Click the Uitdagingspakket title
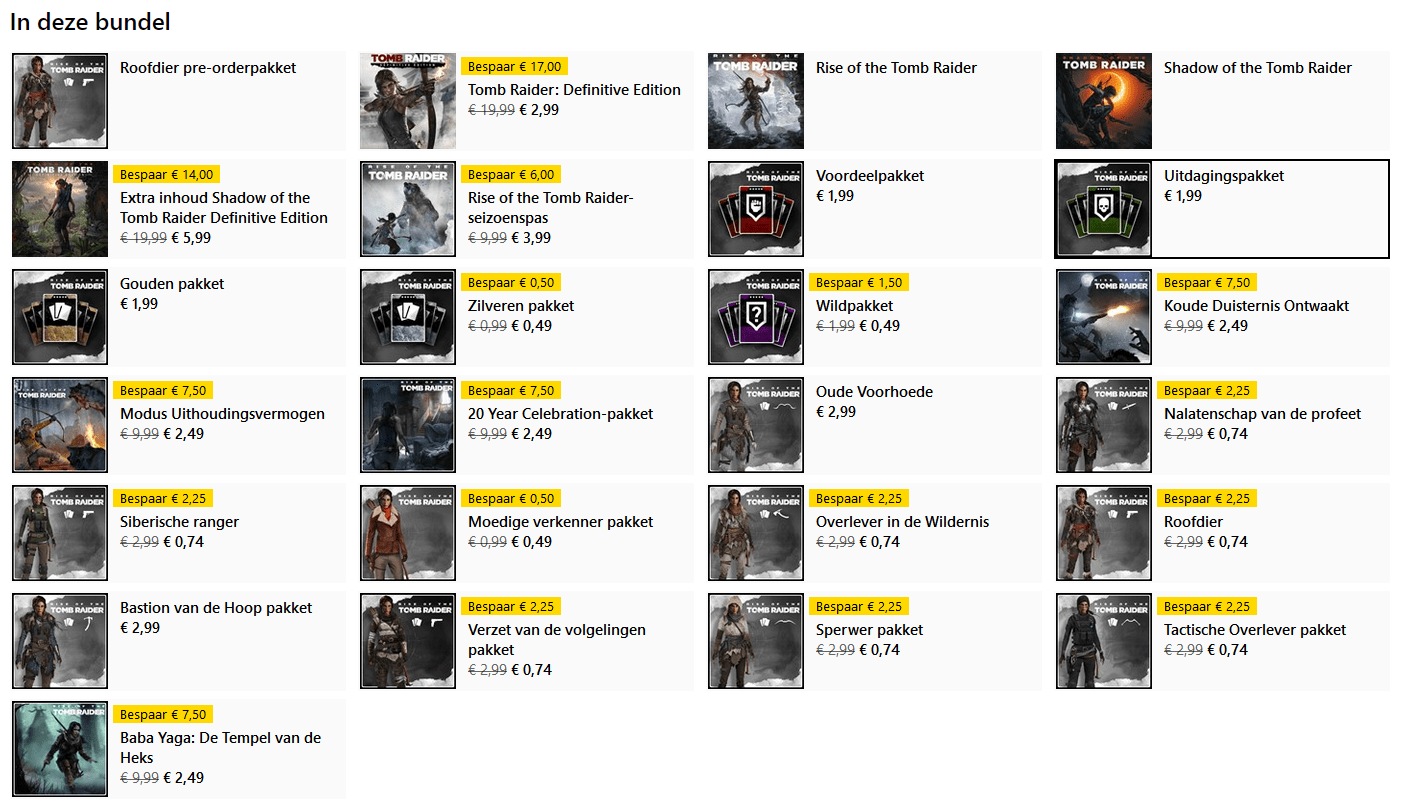This screenshot has width=1409, height=808. point(1224,176)
